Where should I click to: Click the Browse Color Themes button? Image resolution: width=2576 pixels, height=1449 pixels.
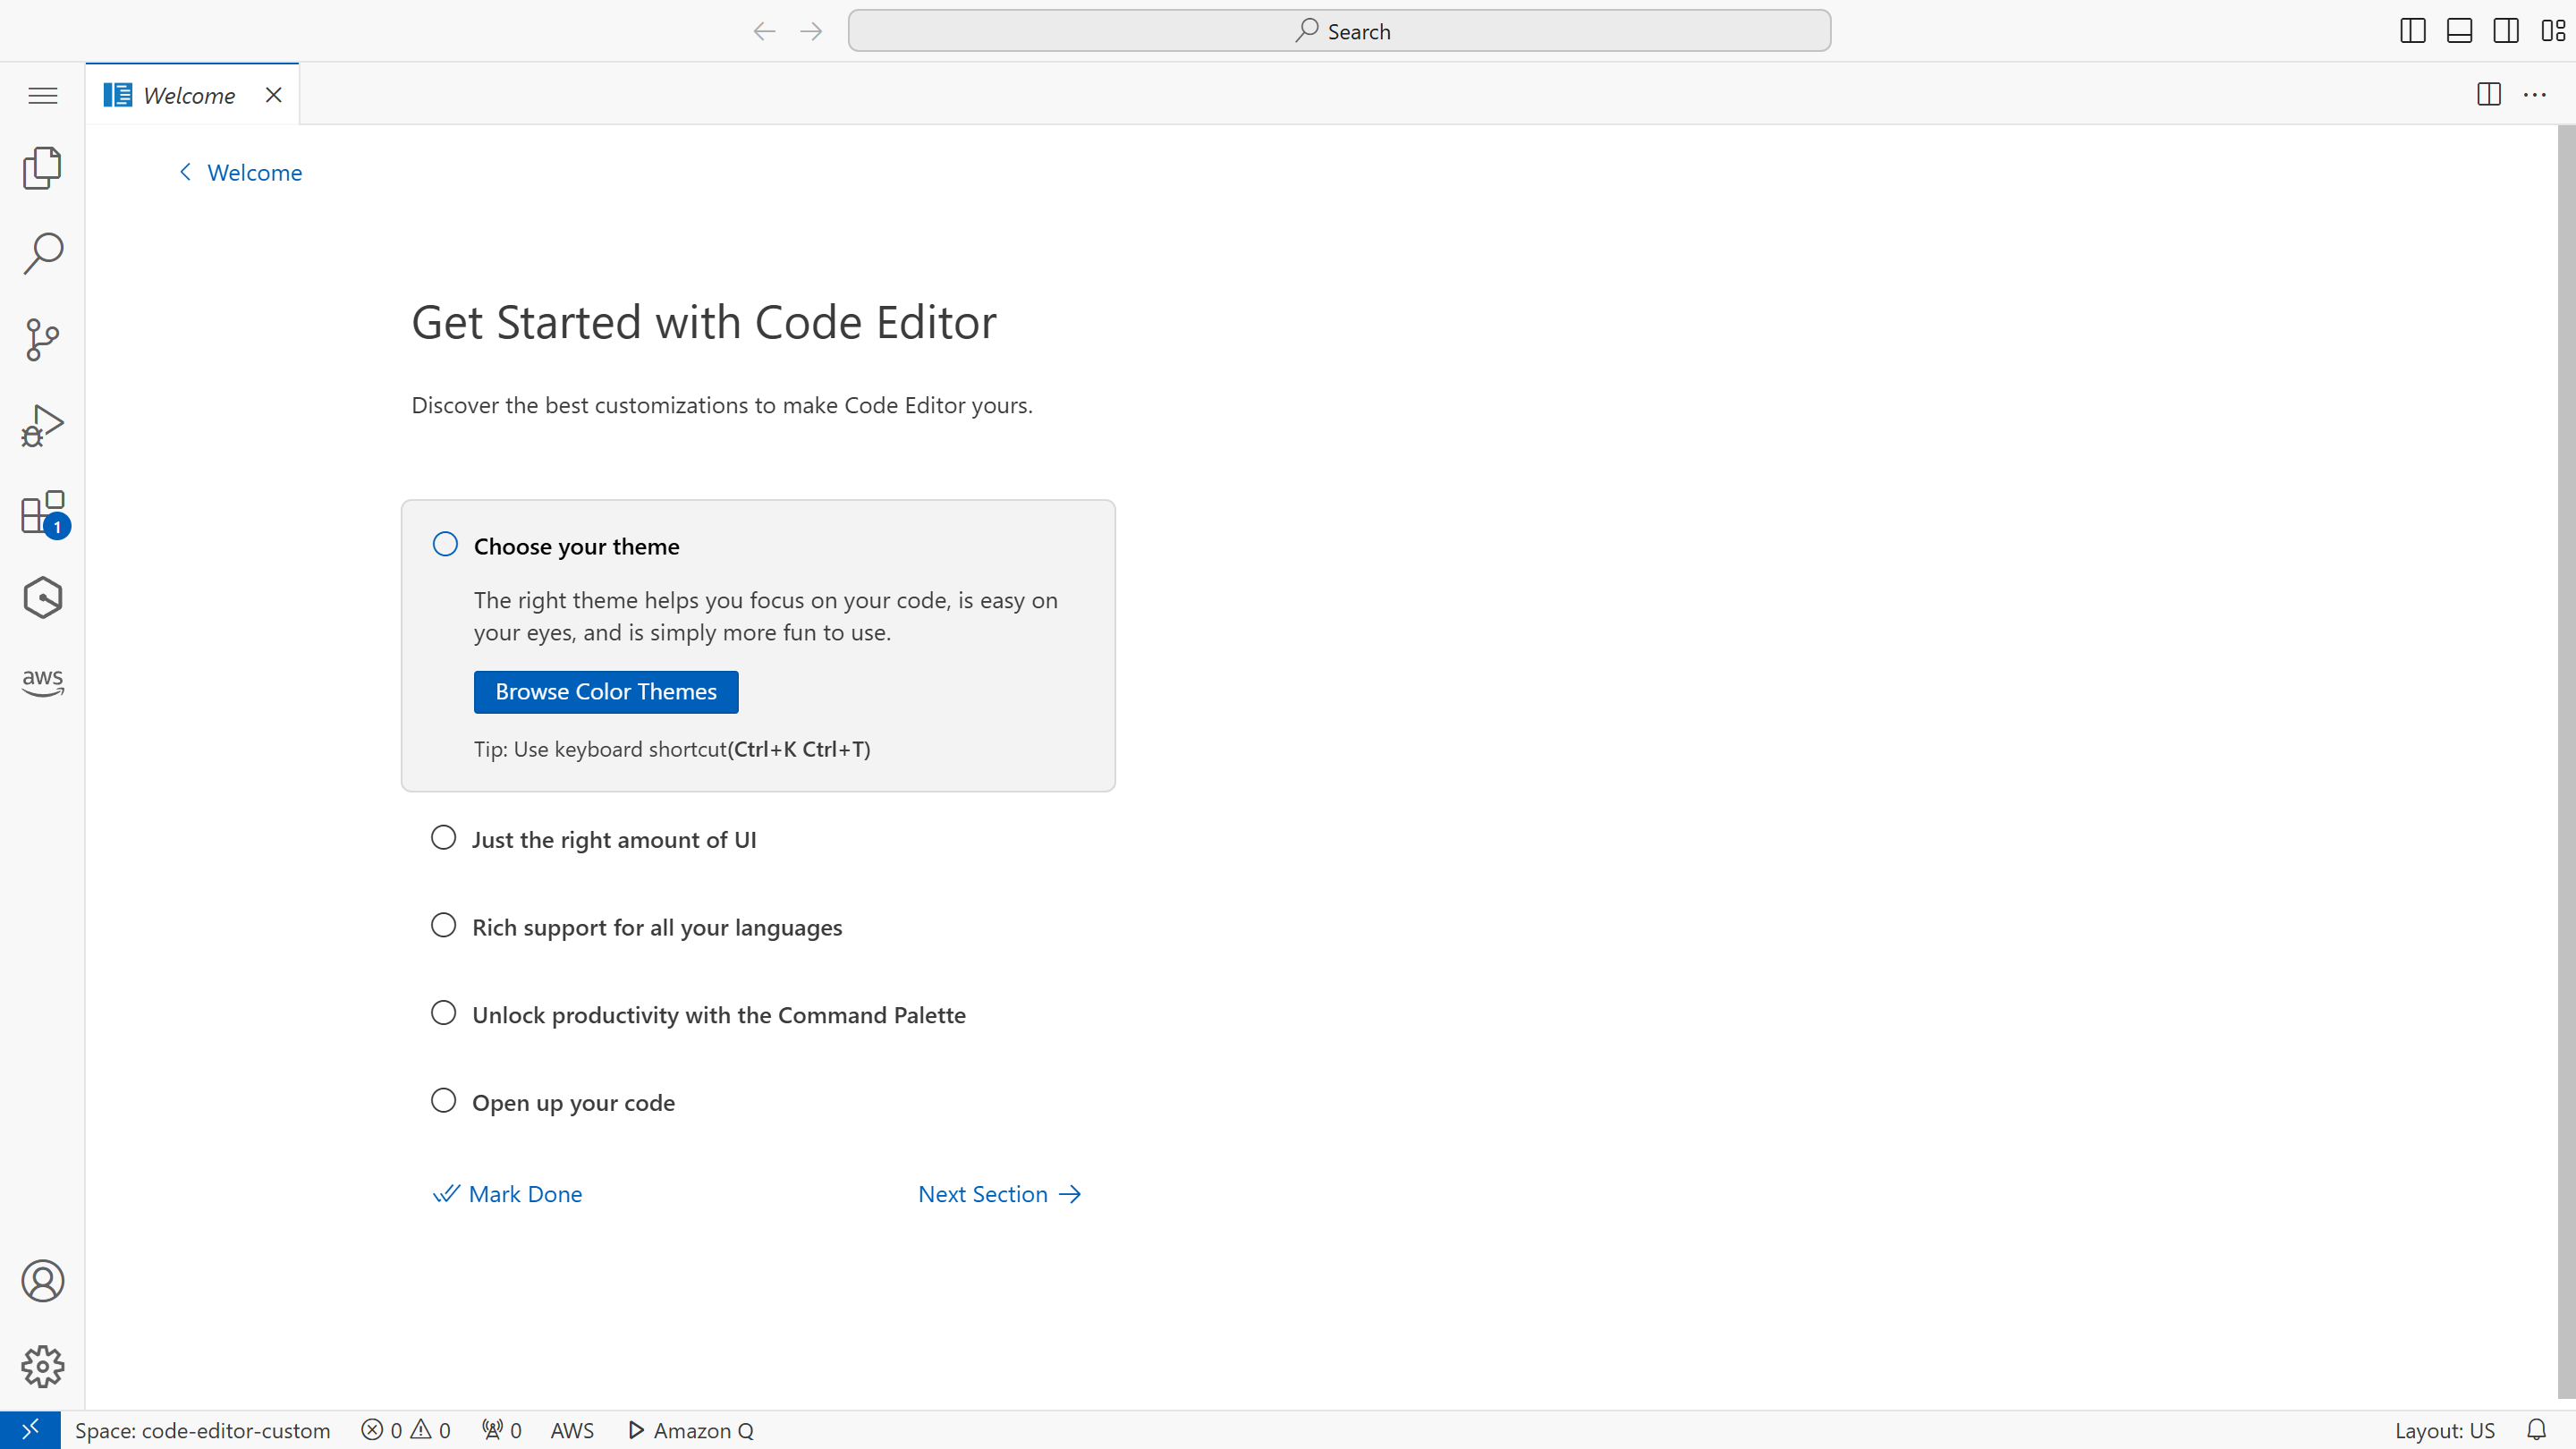pyautogui.click(x=605, y=691)
